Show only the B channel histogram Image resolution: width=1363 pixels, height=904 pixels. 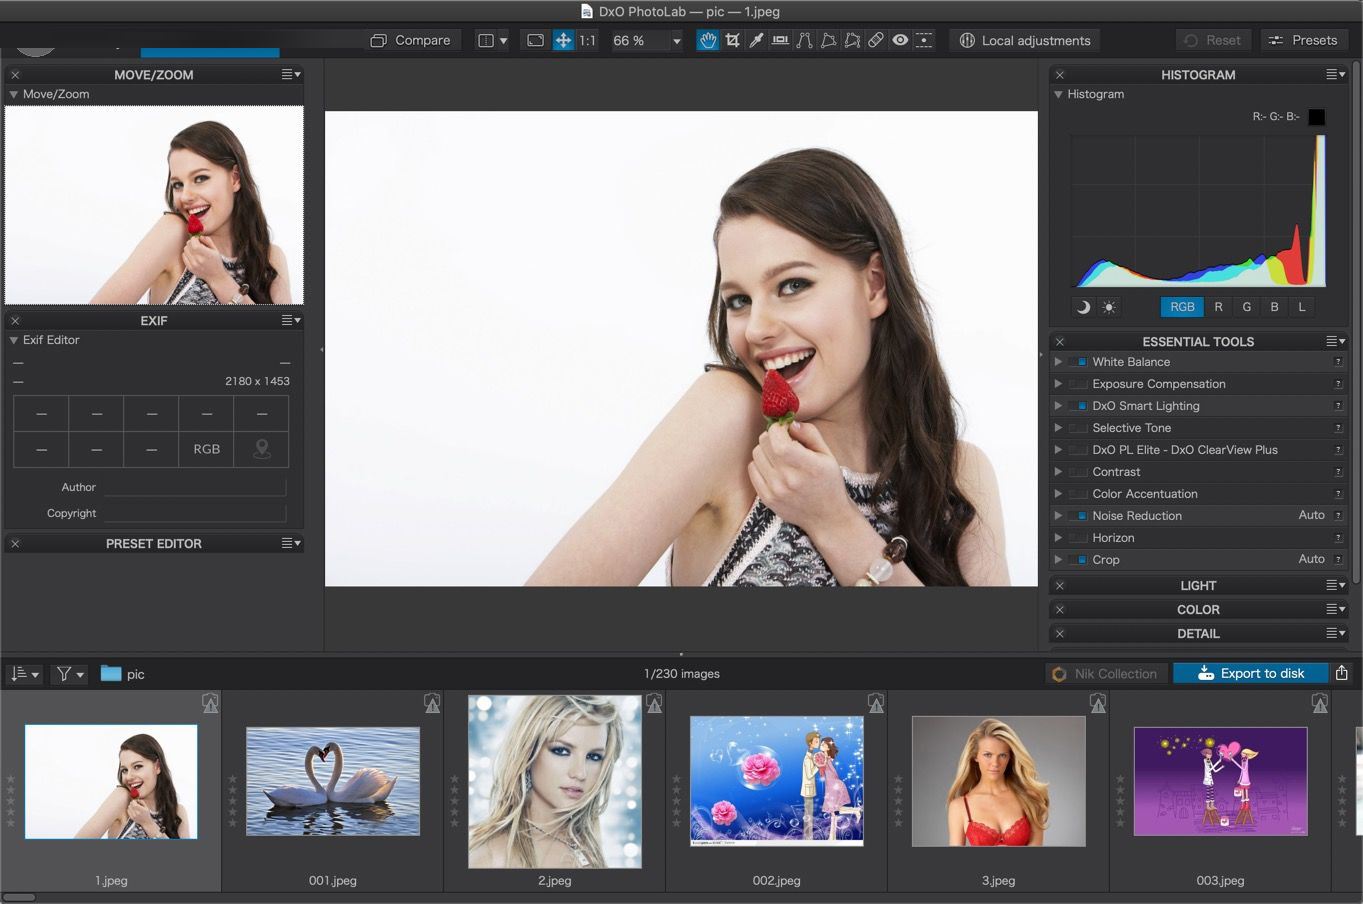tap(1274, 307)
